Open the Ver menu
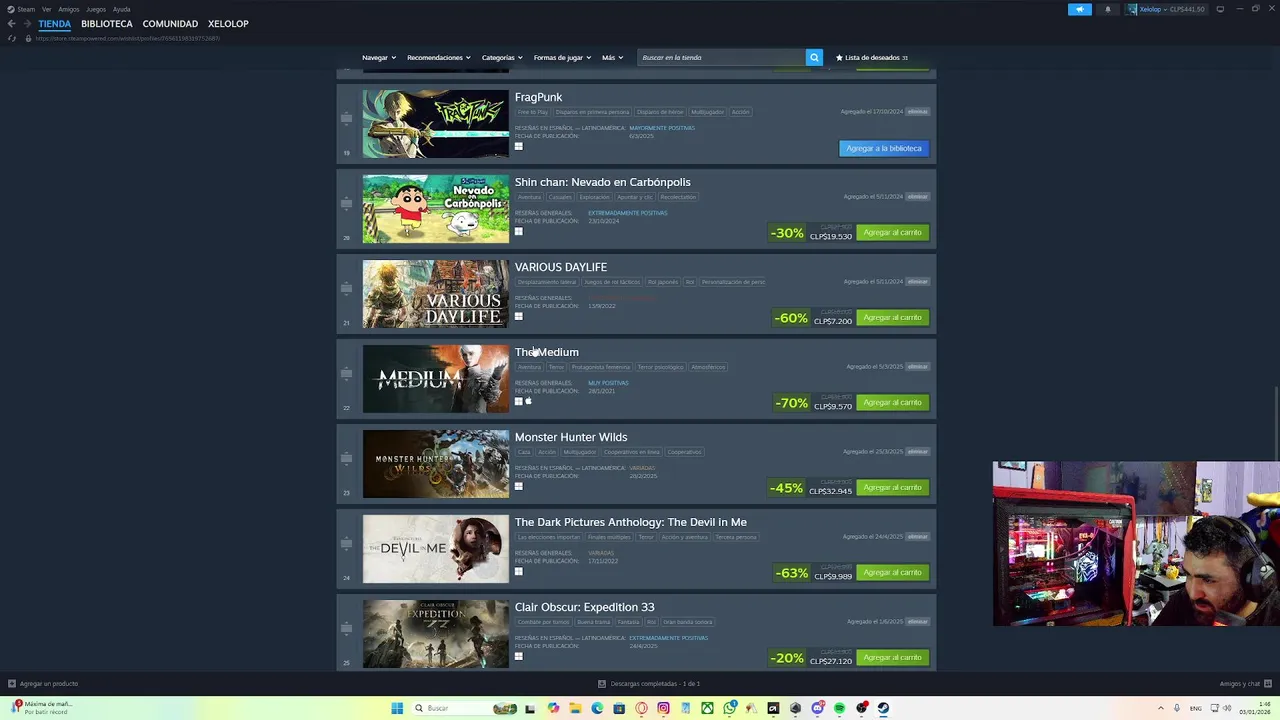The image size is (1280, 720). coord(46,9)
